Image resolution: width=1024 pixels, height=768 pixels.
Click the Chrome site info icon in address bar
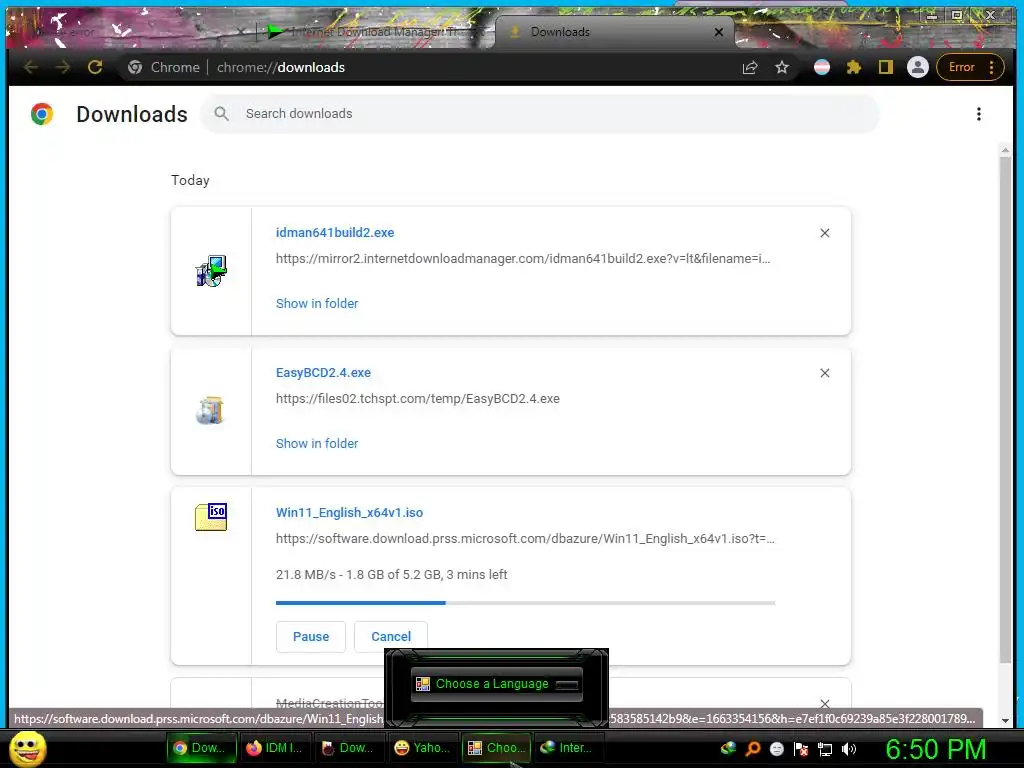[135, 67]
